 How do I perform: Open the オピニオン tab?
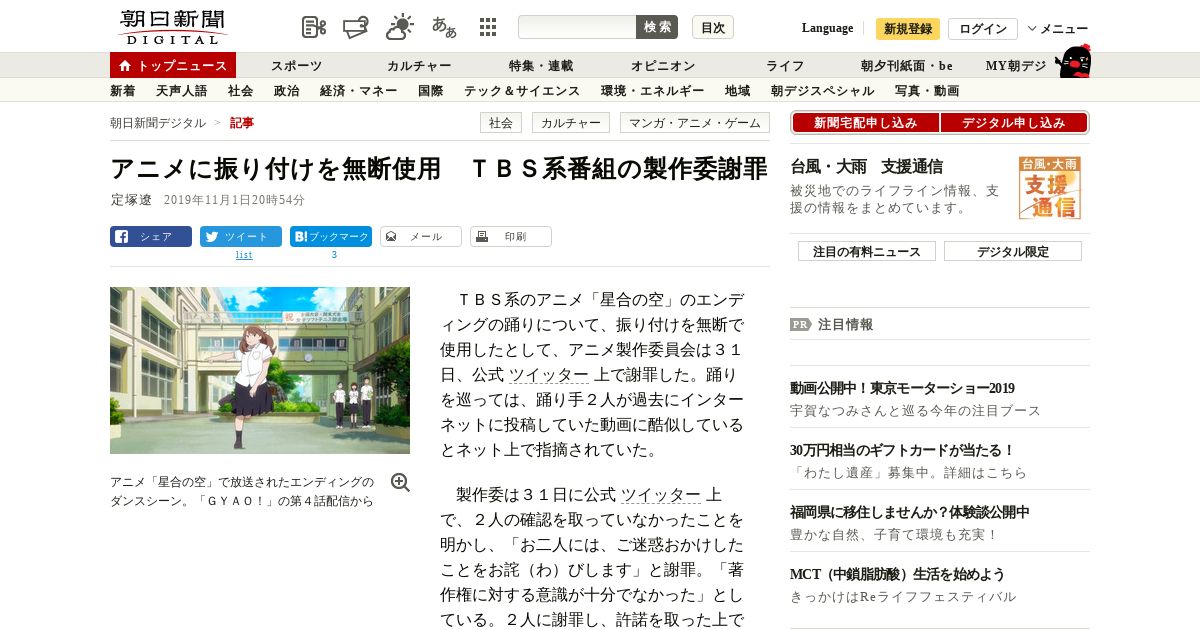tap(663, 66)
